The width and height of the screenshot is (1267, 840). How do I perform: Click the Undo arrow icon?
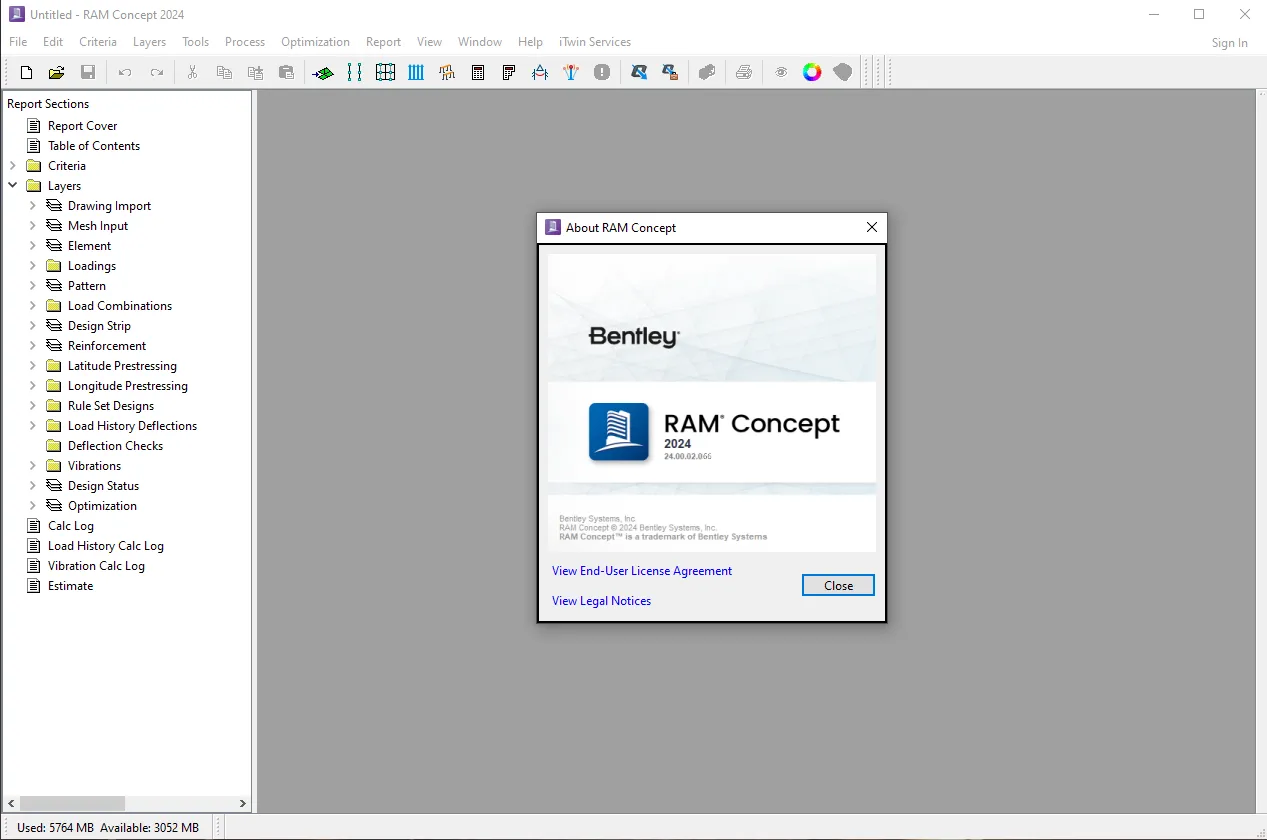point(125,72)
